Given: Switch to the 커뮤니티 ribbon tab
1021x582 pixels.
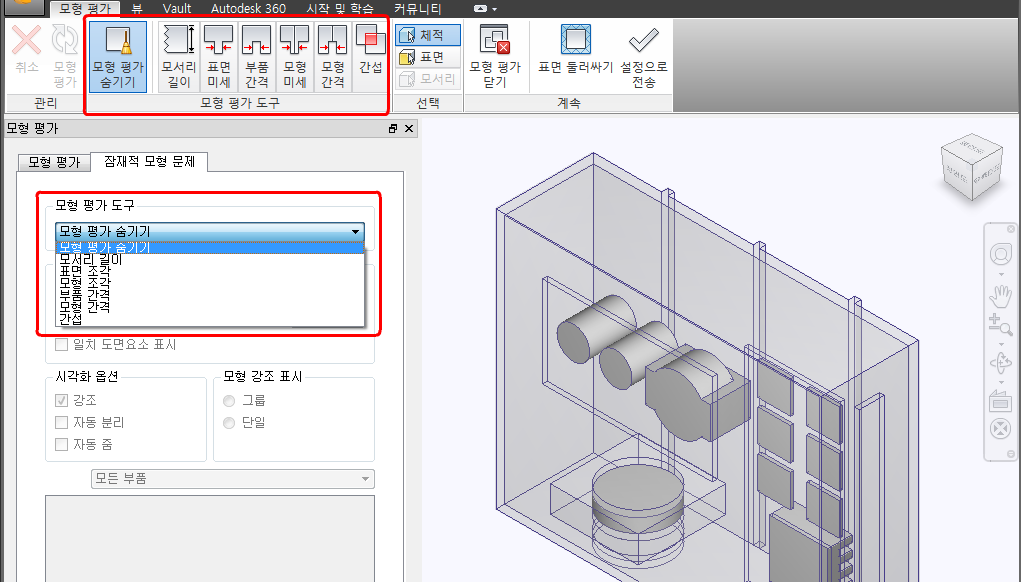Looking at the screenshot, I should pyautogui.click(x=417, y=8).
